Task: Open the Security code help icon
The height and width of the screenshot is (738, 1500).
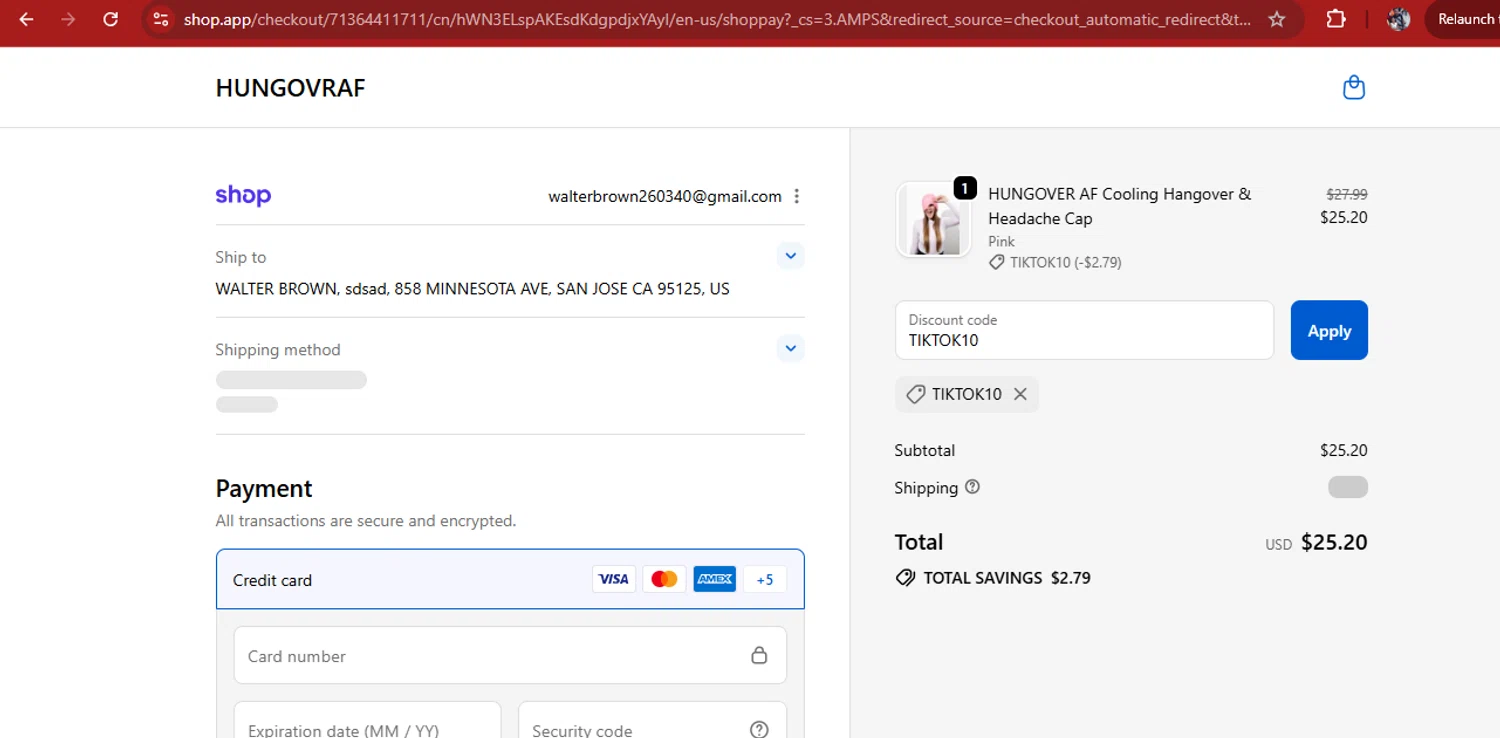Action: [759, 729]
